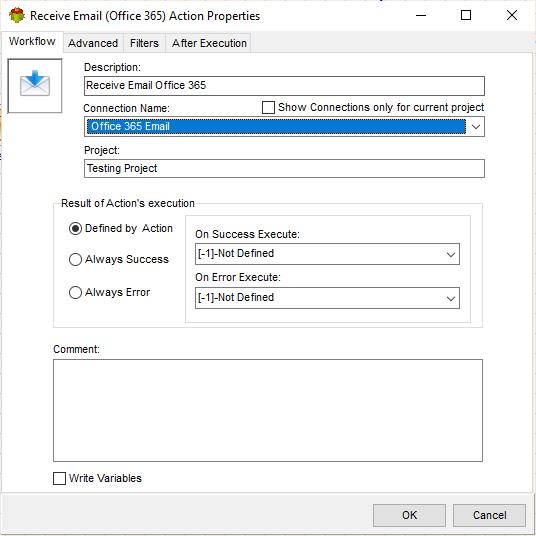Open the On Error Execute dropdown

coord(327,298)
